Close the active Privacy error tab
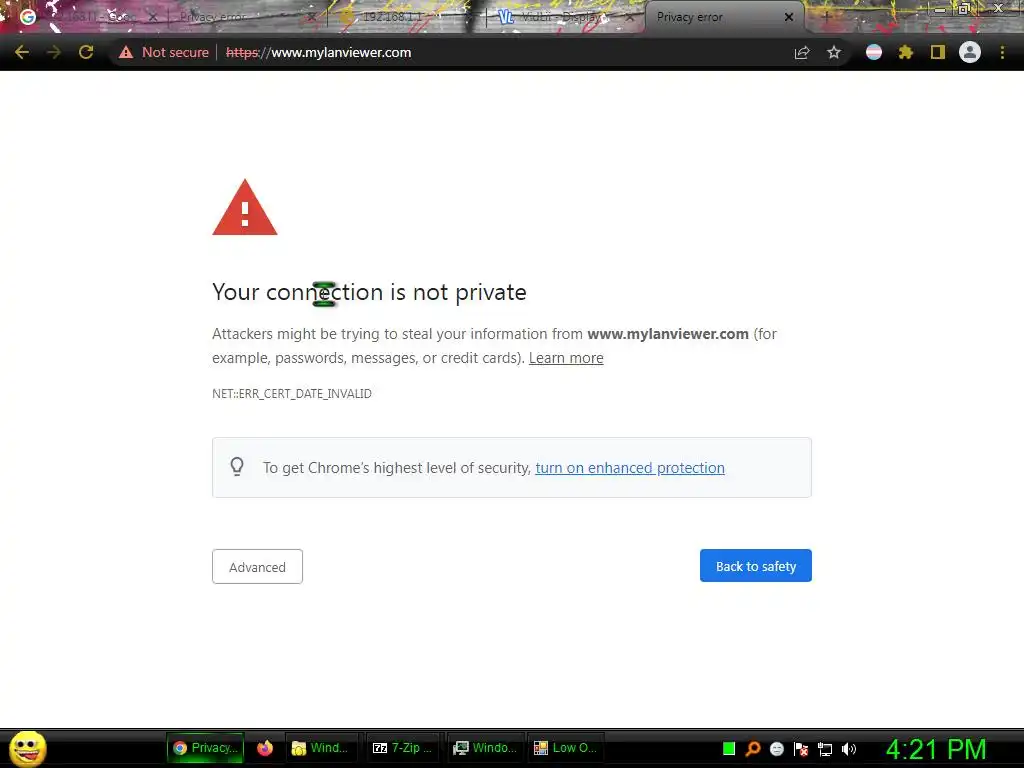Screen dimensions: 1024x768 [789, 17]
